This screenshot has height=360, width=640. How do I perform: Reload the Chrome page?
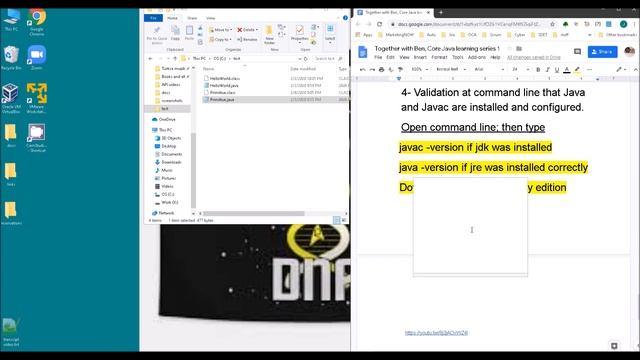tap(379, 24)
